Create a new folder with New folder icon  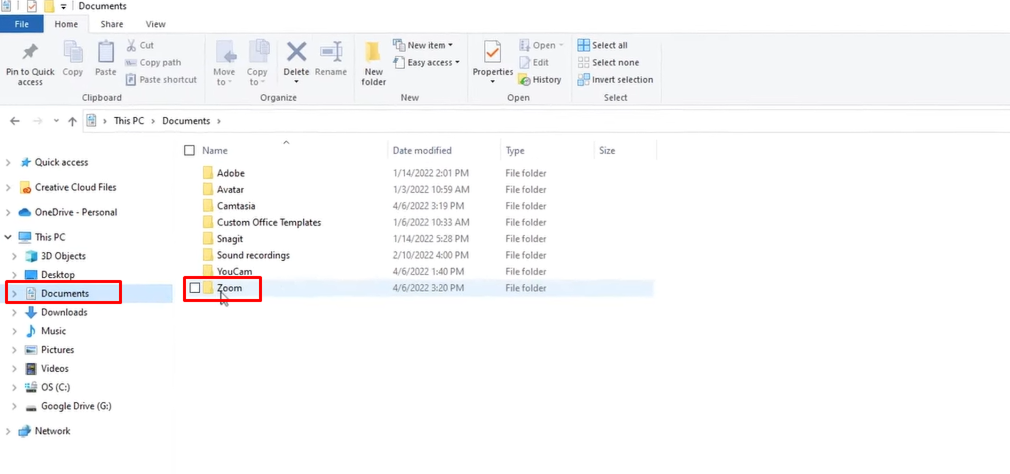click(x=374, y=54)
